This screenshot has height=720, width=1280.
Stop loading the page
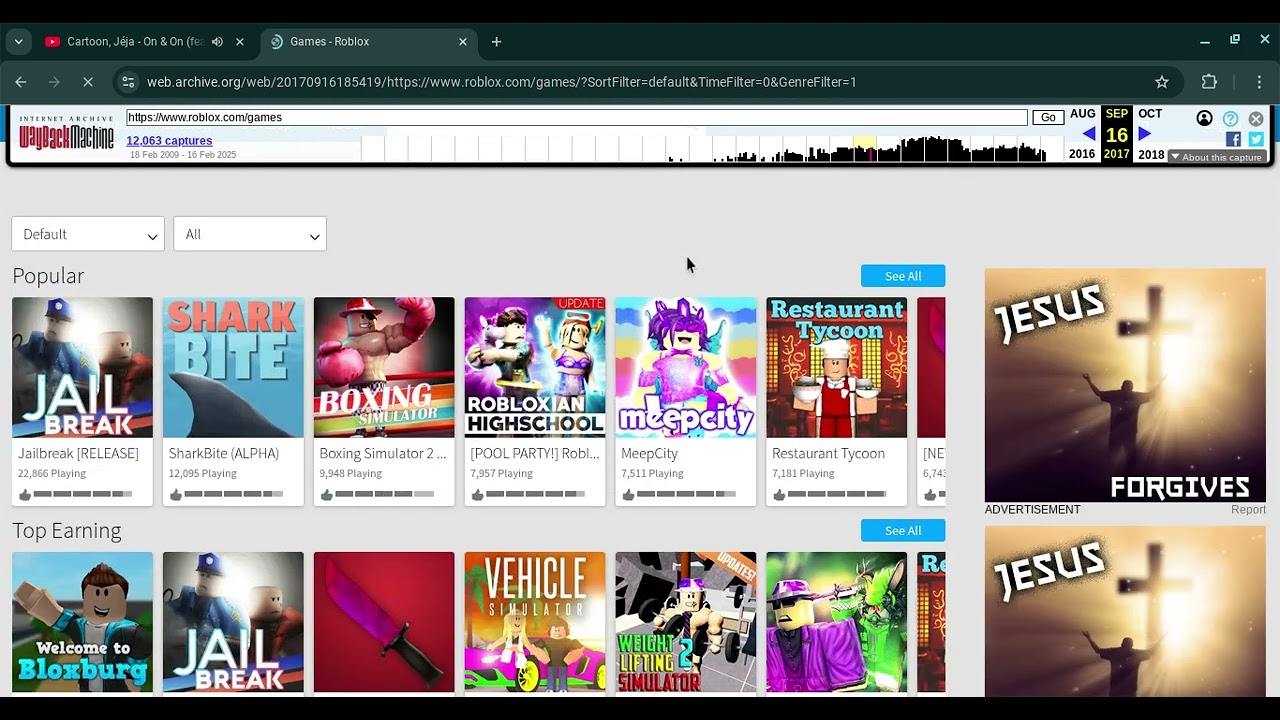click(87, 82)
